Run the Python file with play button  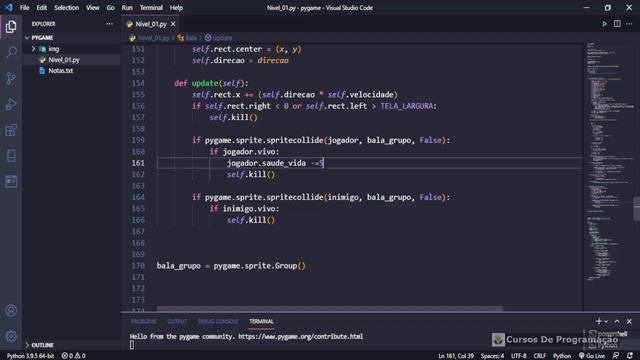coord(604,24)
